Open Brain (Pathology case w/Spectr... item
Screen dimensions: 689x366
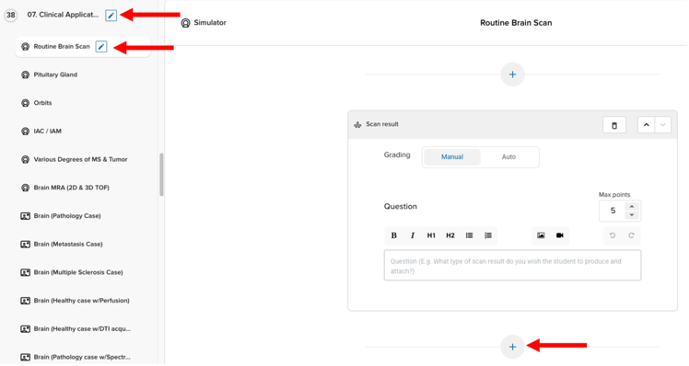pos(82,357)
